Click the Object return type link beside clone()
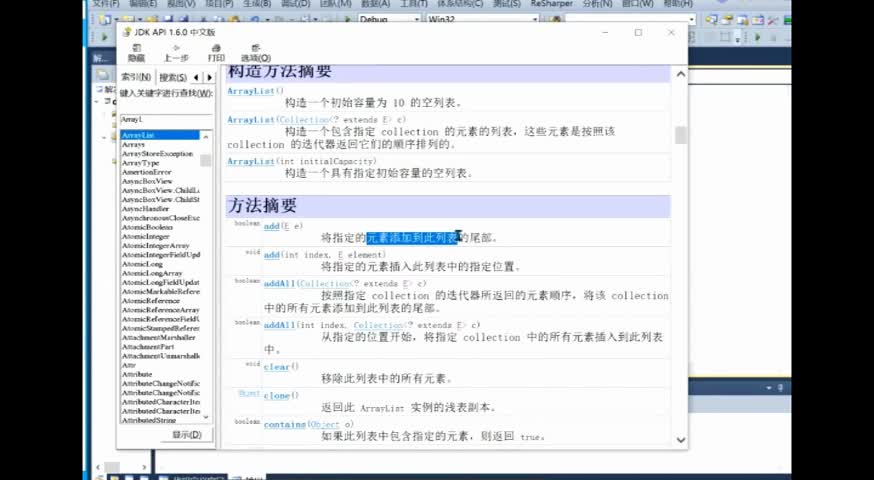 (x=249, y=393)
